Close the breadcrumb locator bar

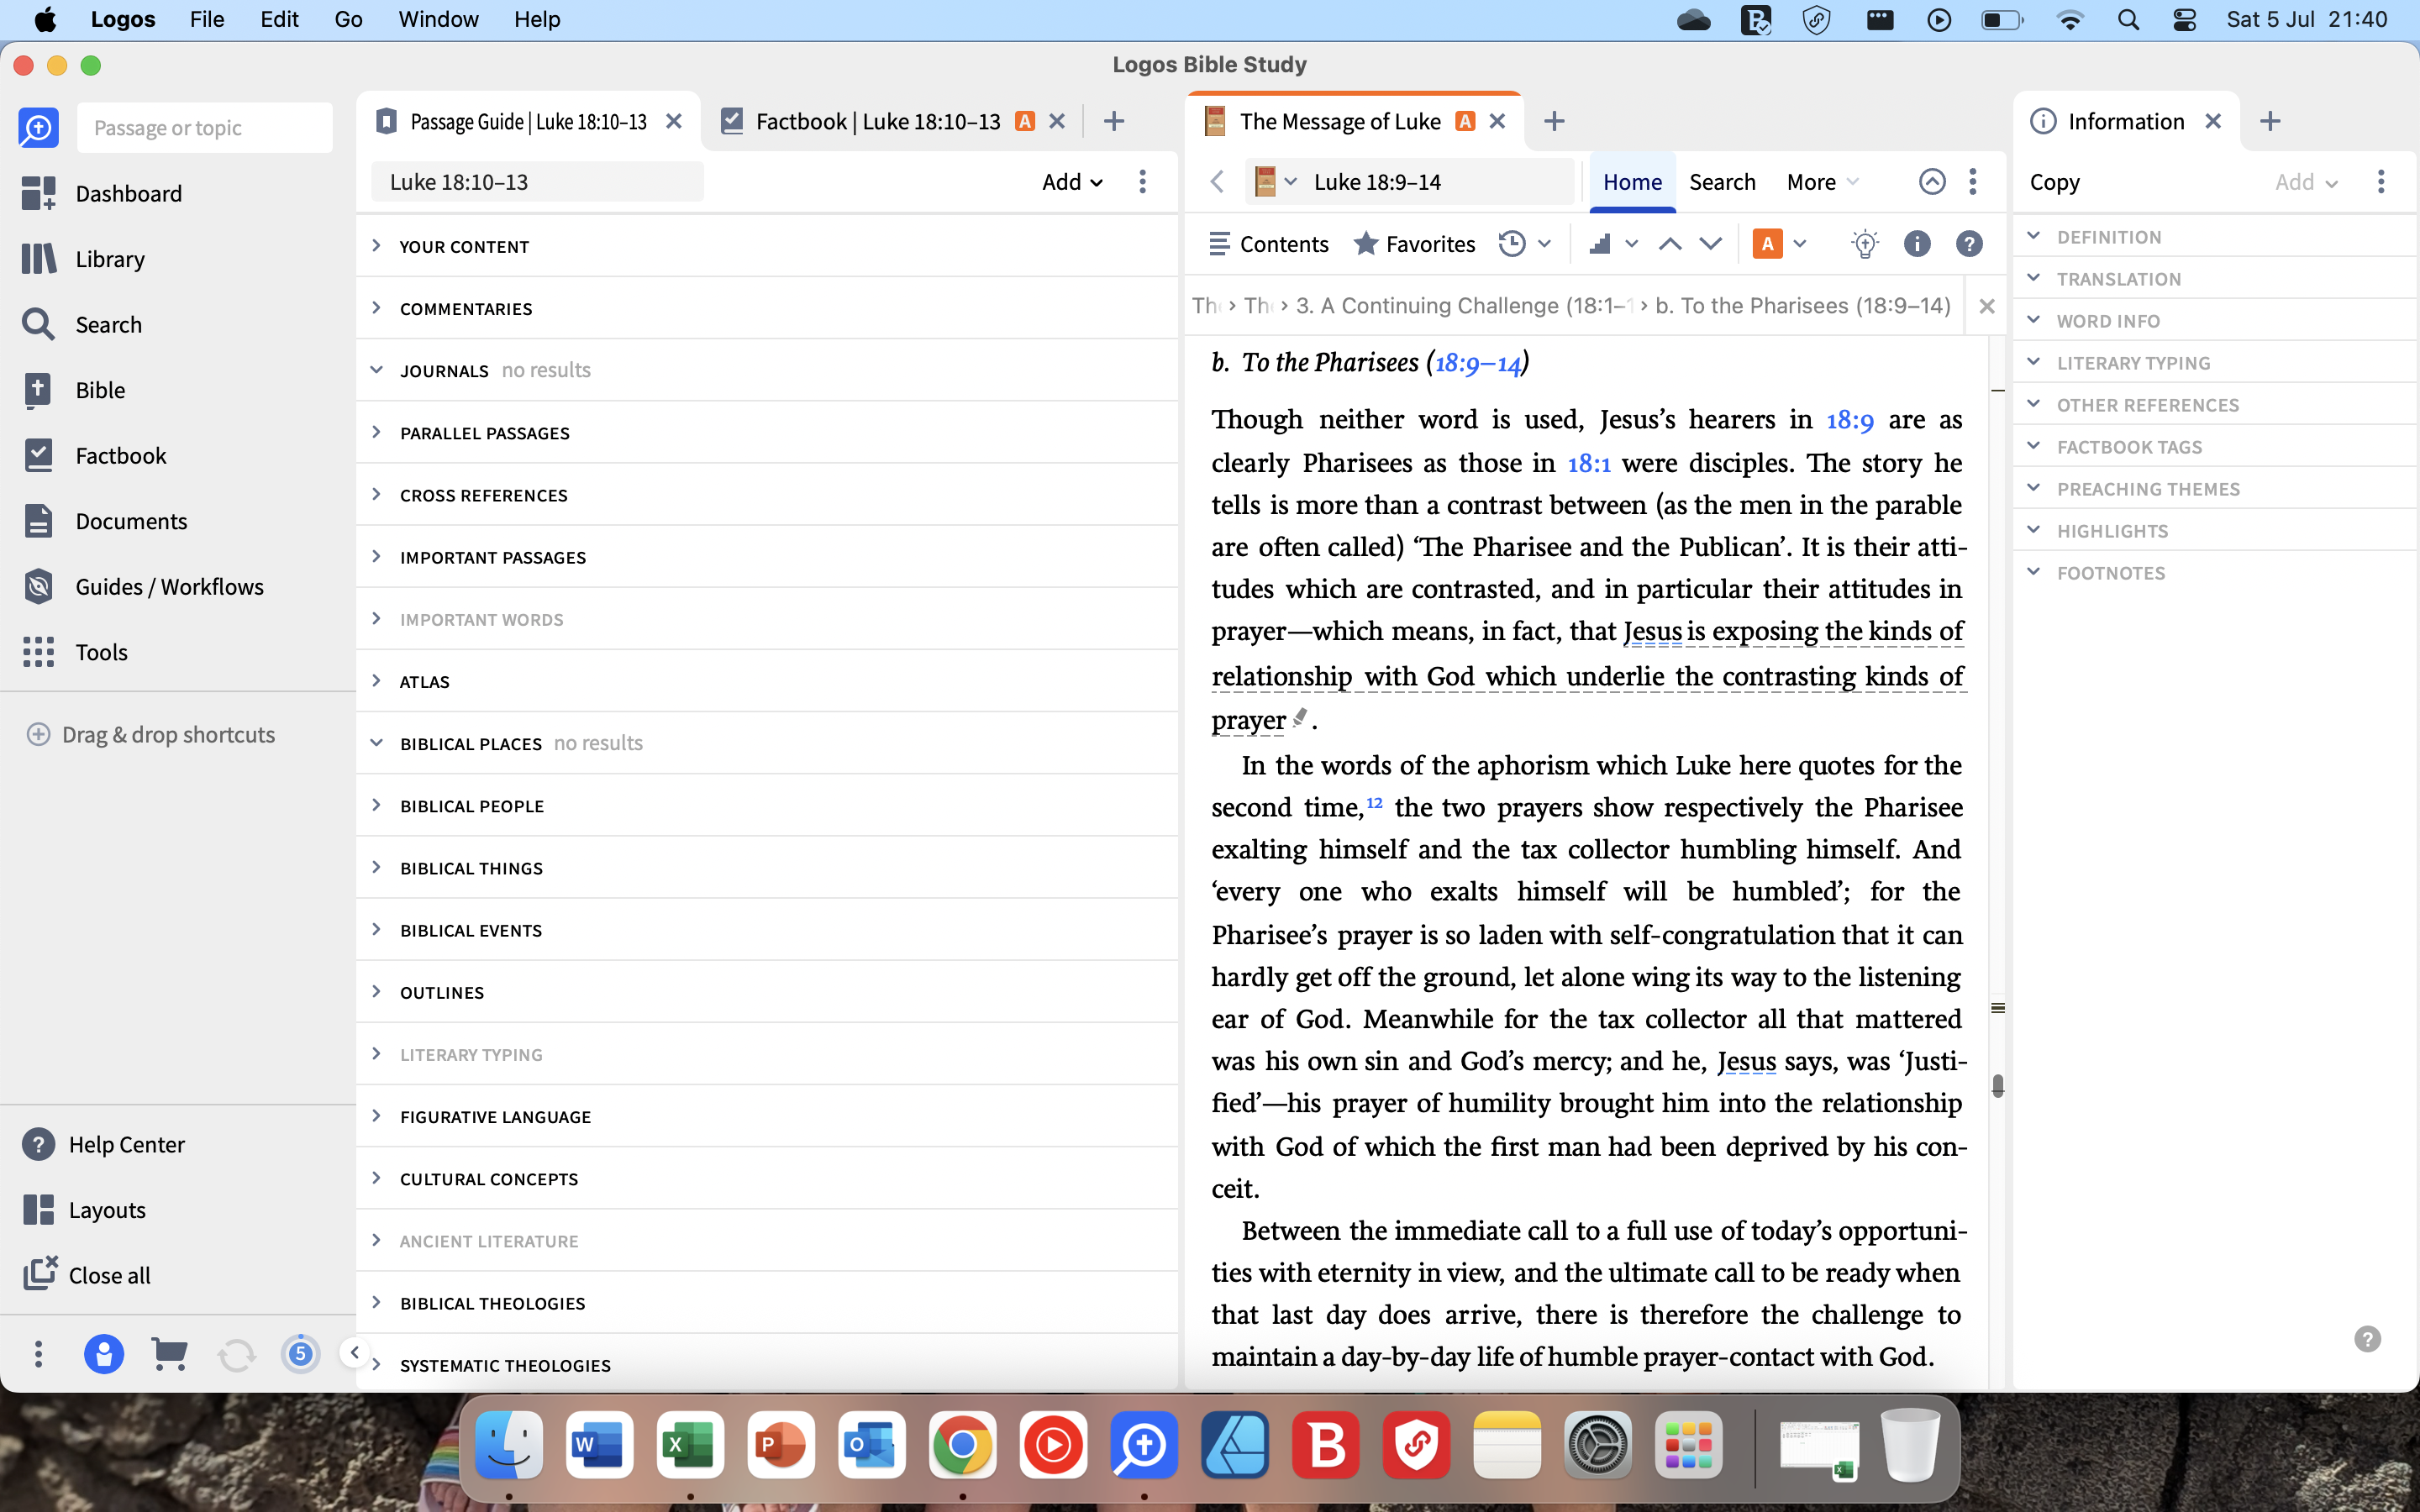1986,306
